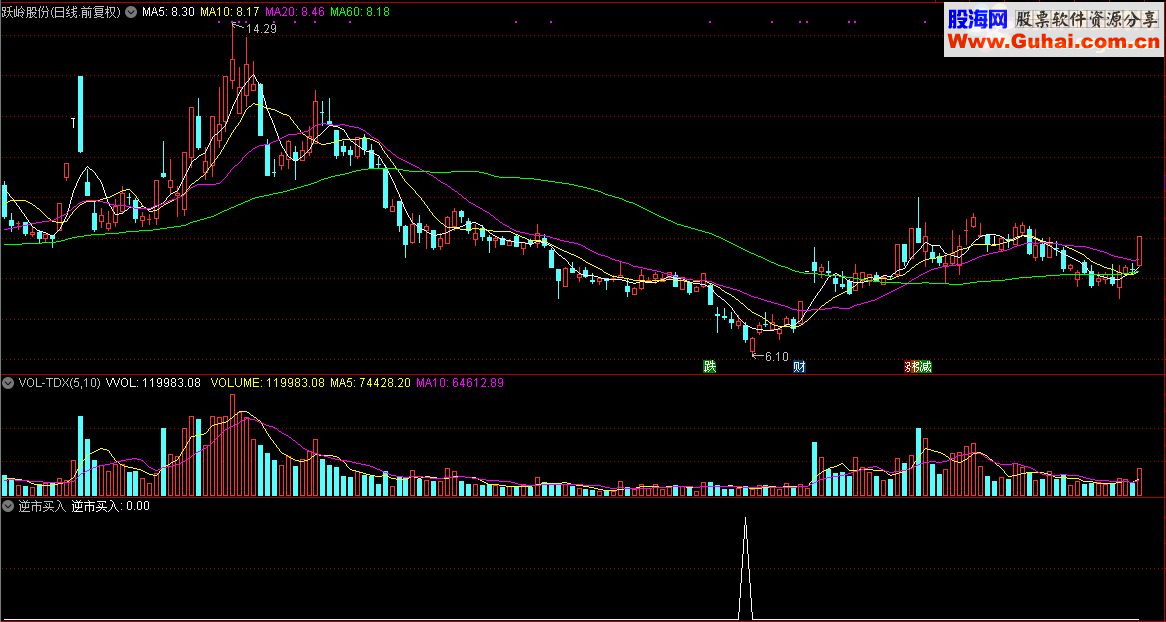This screenshot has height=622, width=1166.
Task: Select the VVOL: 119983.08 value
Action: click(x=154, y=383)
